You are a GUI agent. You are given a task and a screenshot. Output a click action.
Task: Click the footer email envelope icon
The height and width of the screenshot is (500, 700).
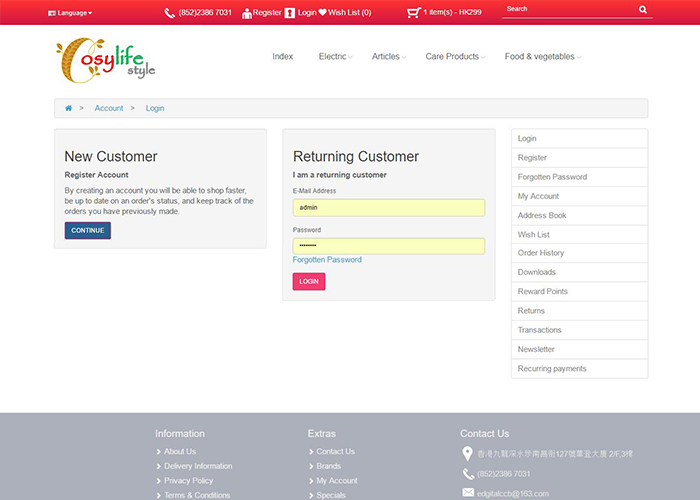pos(468,493)
